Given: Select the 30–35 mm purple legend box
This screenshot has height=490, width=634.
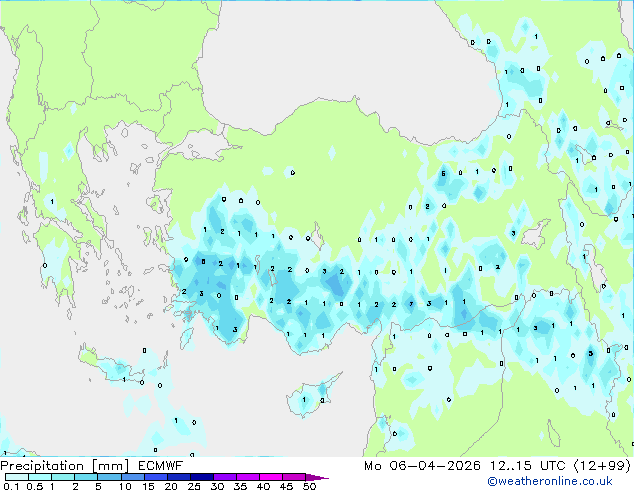Looking at the screenshot, I should click(224, 477).
